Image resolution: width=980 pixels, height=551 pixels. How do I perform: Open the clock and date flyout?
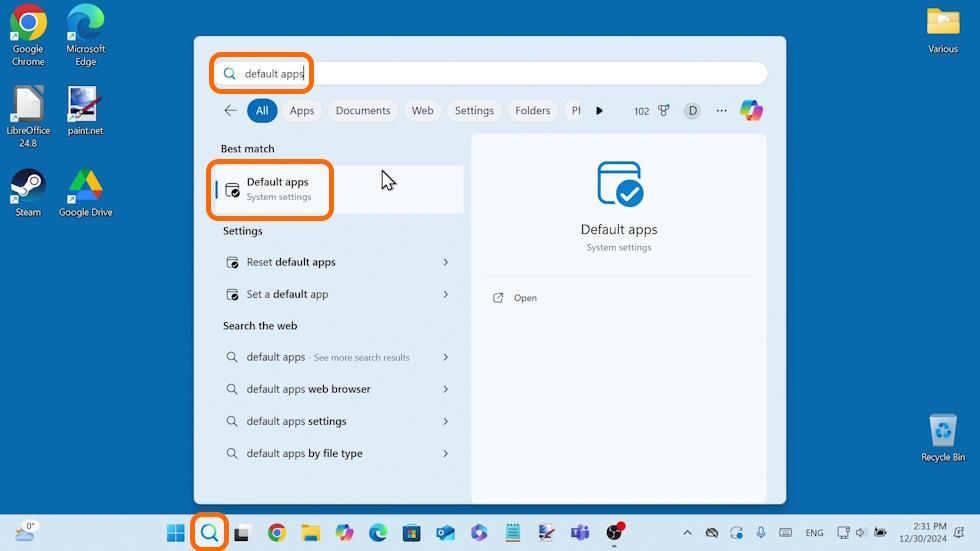pyautogui.click(x=923, y=532)
